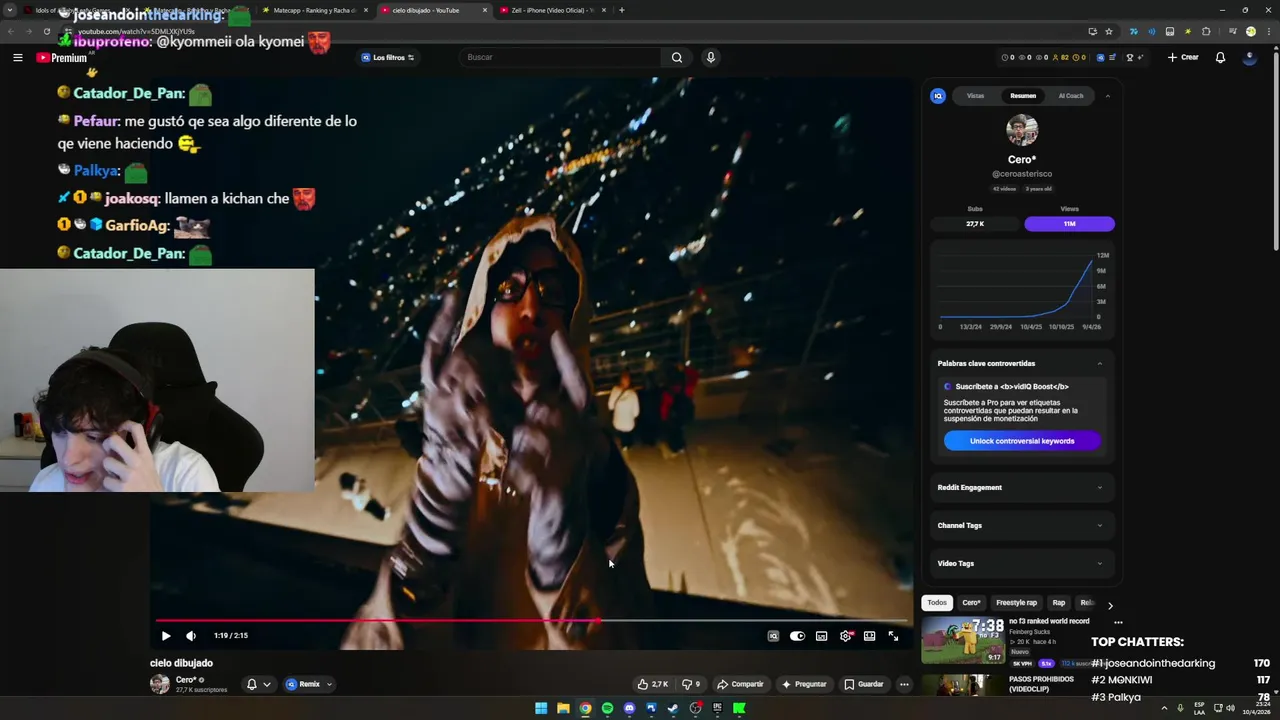
Task: Open PASOS PROHIBIDOS (VIDEOCLIP) video
Action: 1041,684
